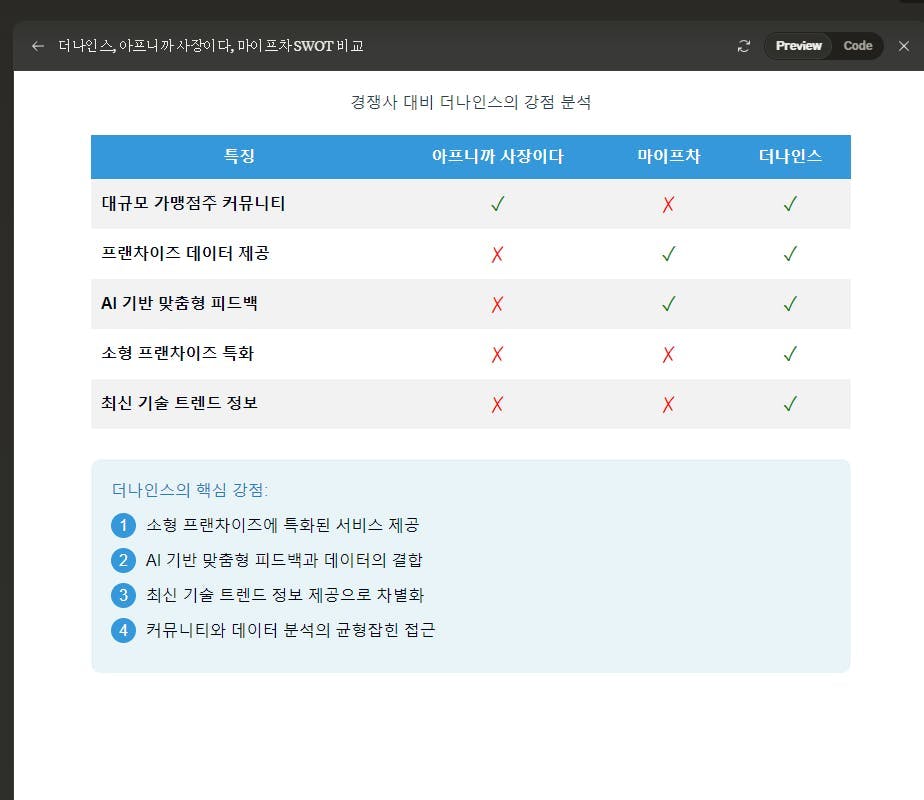The height and width of the screenshot is (800, 924).
Task: Click the row label 대규모 가맹점주 커뮤니티
Action: (x=193, y=203)
